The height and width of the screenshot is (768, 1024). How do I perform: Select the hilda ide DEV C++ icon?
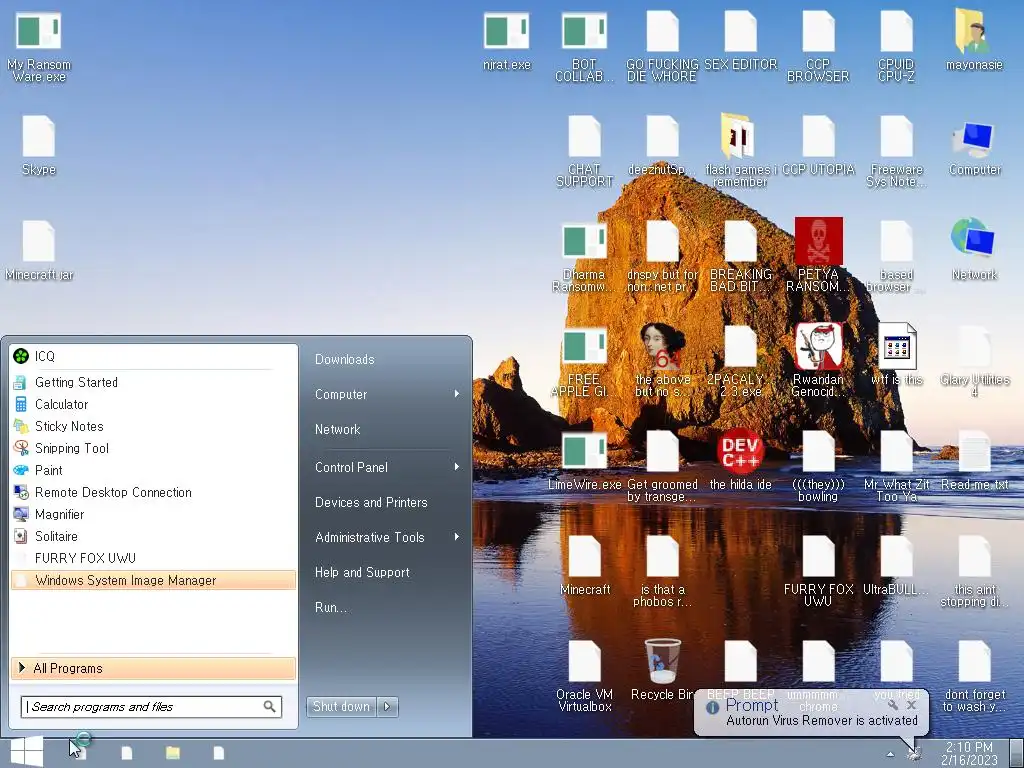point(740,460)
